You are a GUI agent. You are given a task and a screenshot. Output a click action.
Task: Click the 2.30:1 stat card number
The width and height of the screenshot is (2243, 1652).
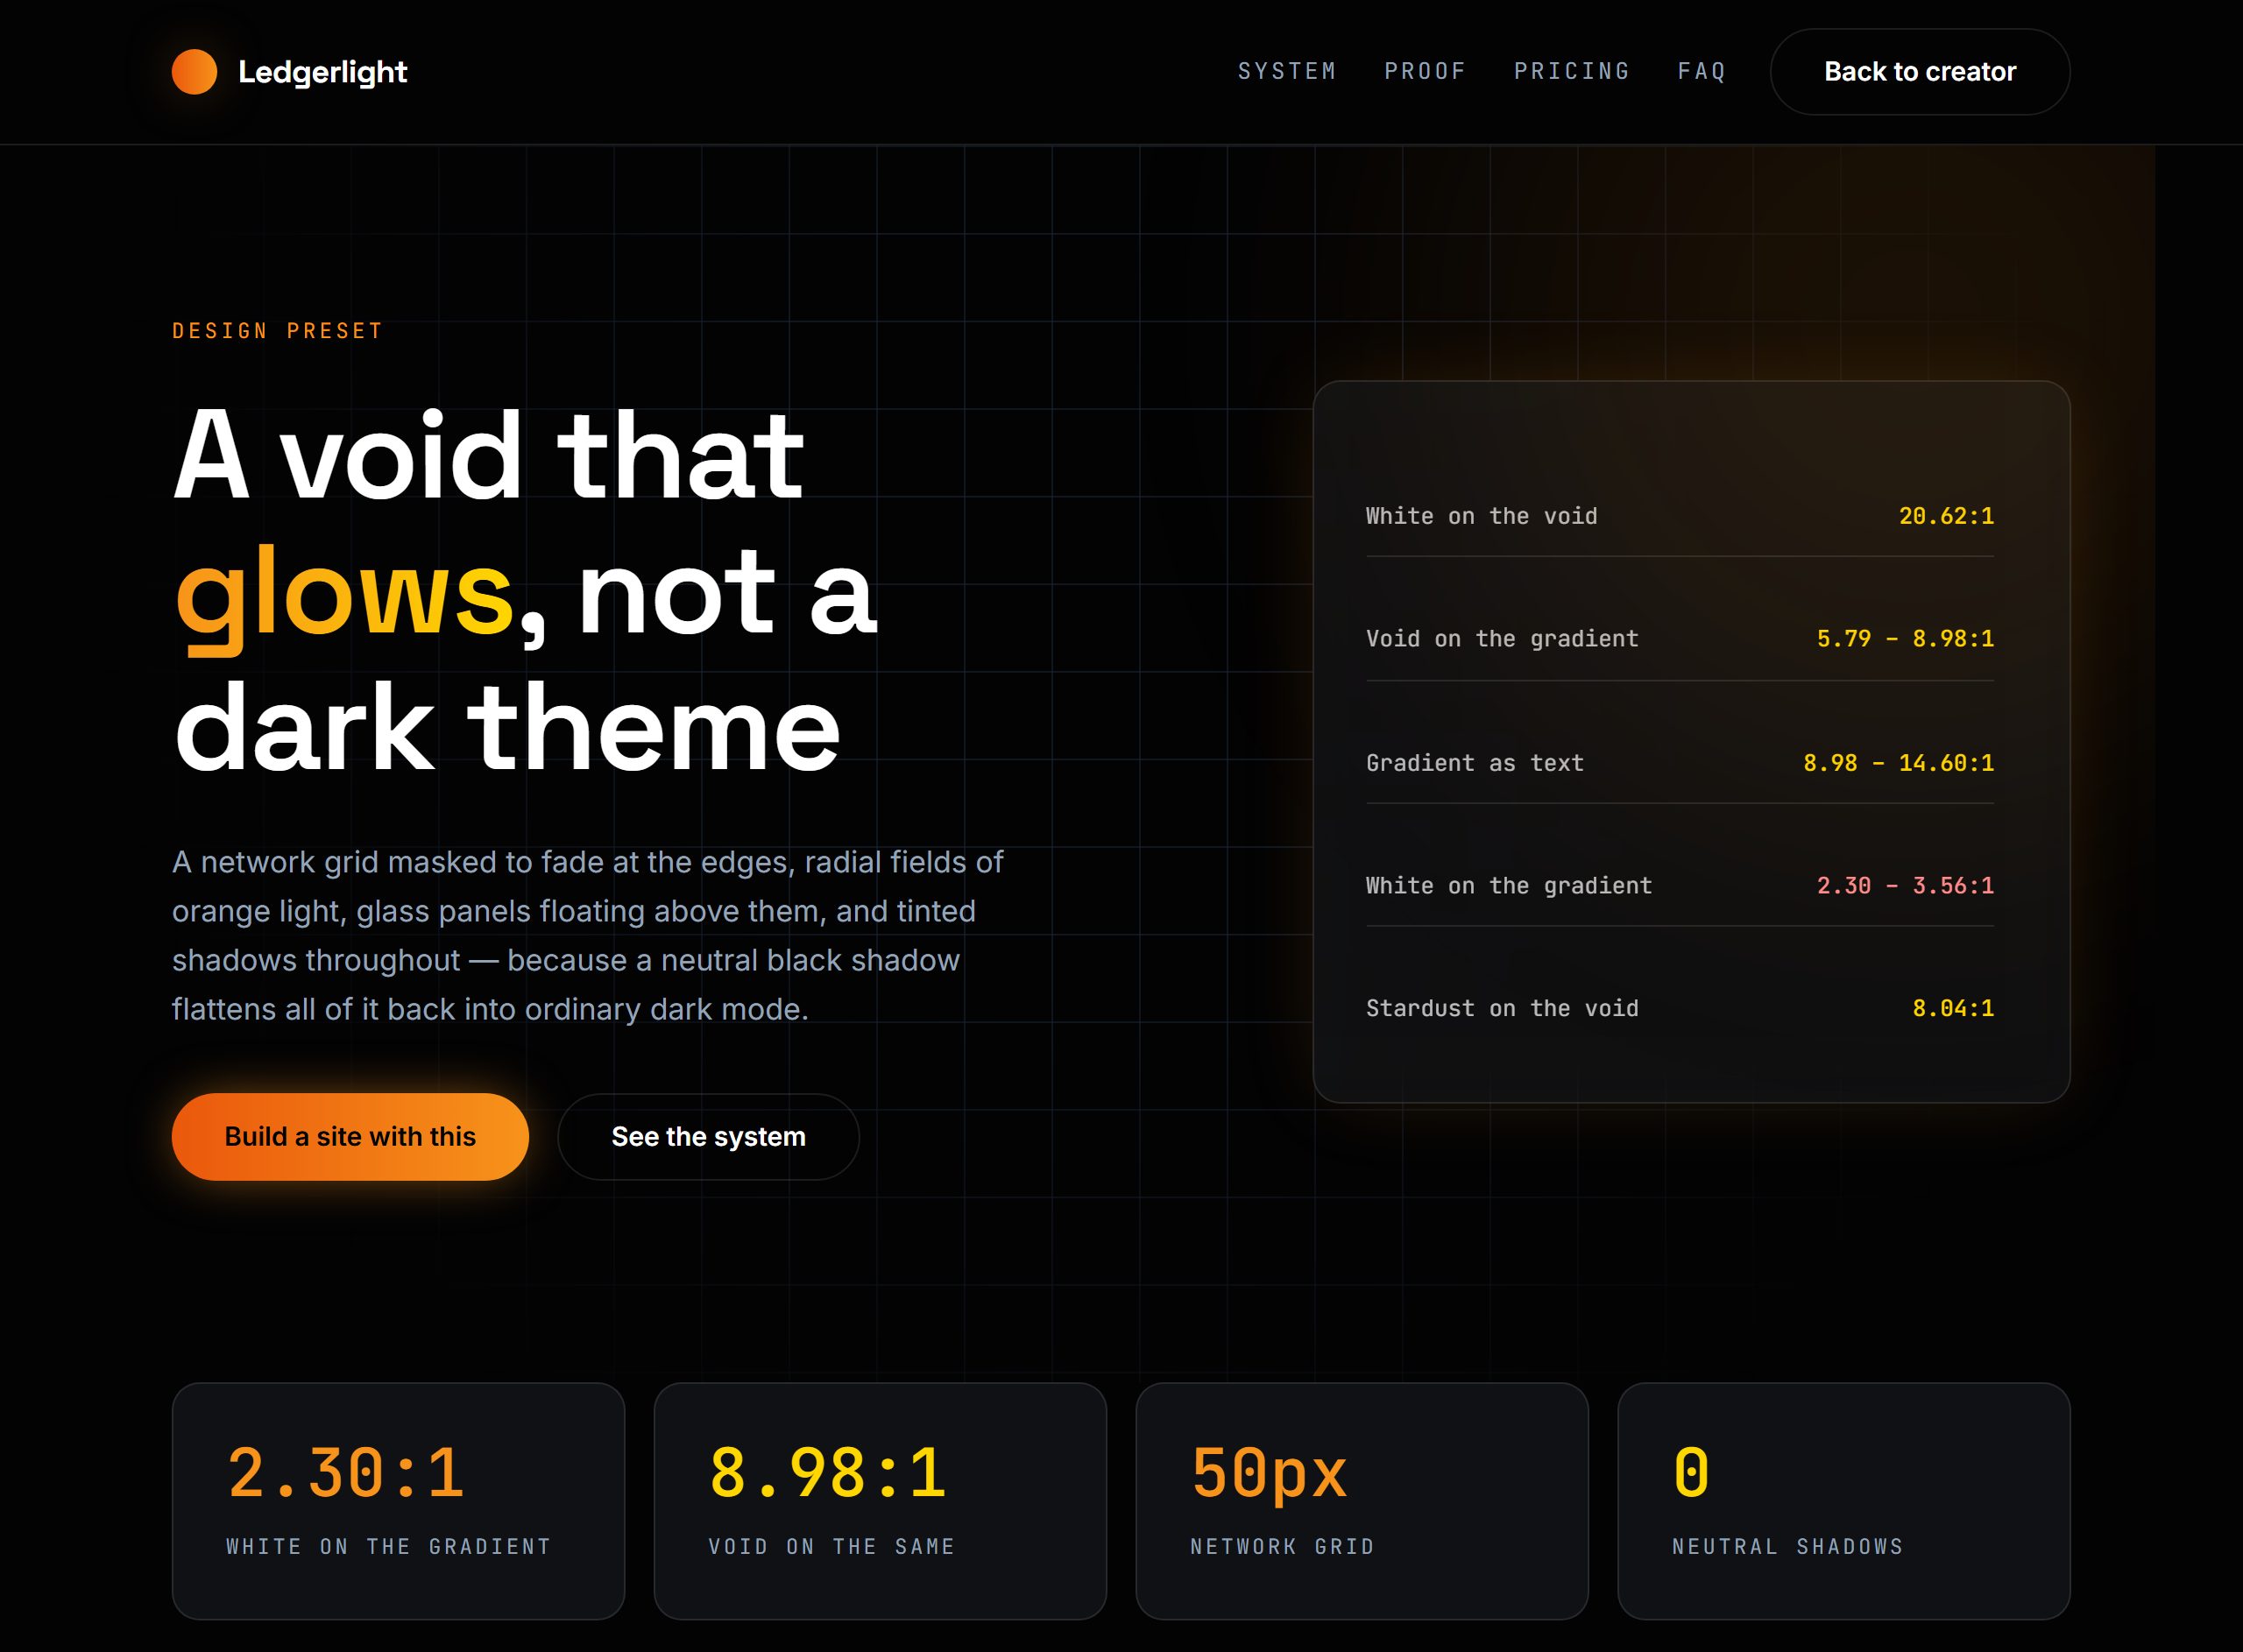346,1474
